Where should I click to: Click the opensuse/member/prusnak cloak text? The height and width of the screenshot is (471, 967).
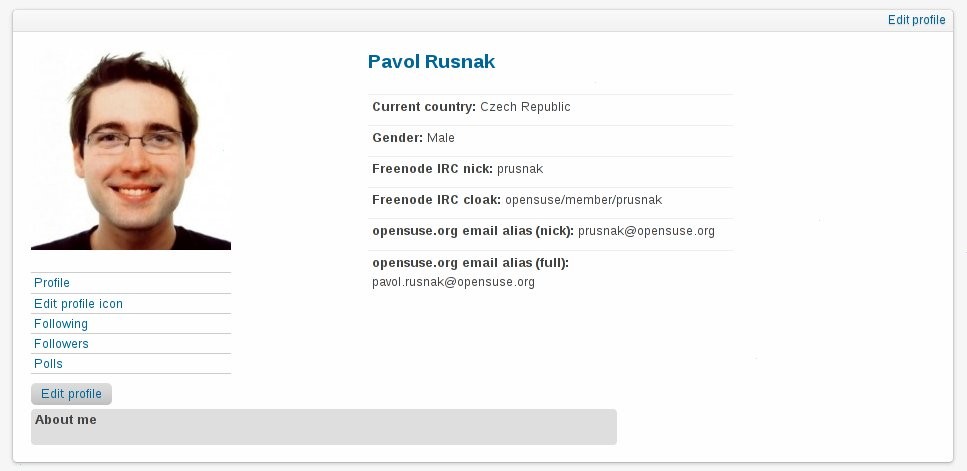click(583, 200)
